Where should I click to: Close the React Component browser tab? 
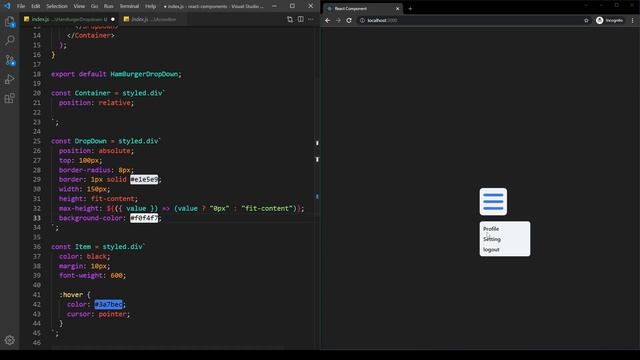[x=398, y=9]
